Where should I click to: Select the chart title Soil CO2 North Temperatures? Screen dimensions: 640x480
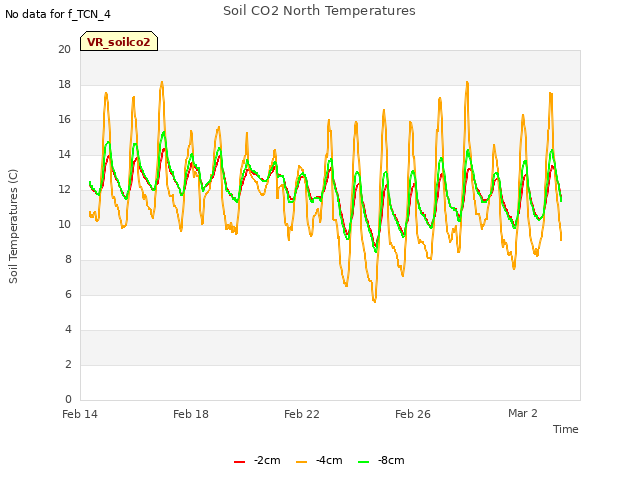319,11
